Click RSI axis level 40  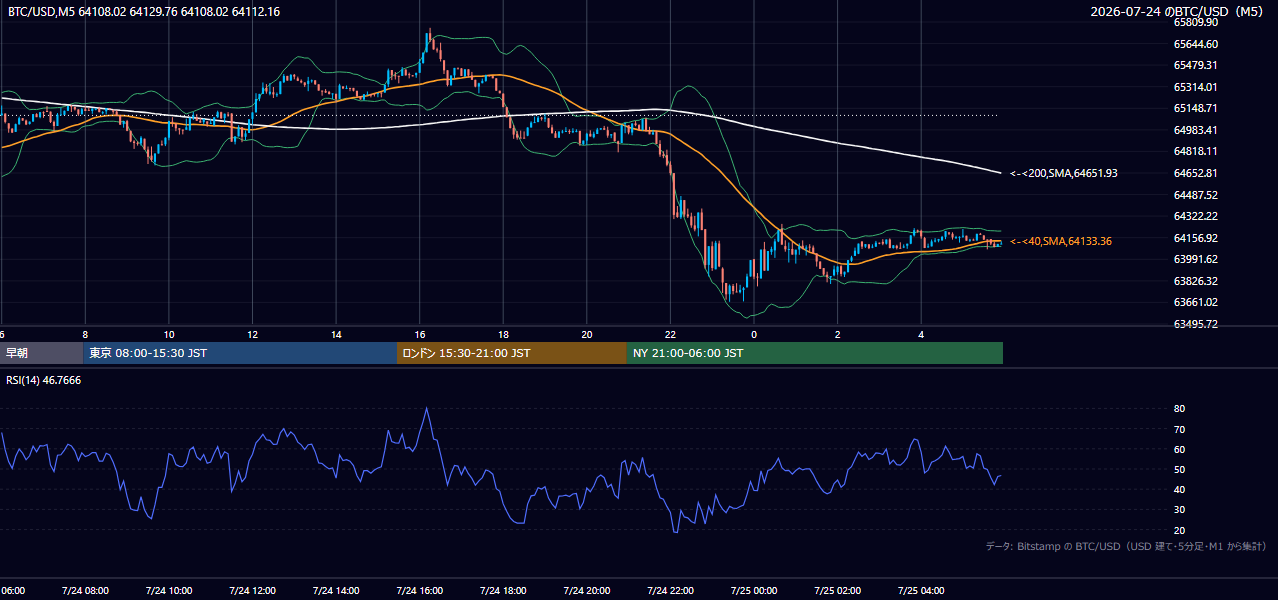coord(1179,489)
